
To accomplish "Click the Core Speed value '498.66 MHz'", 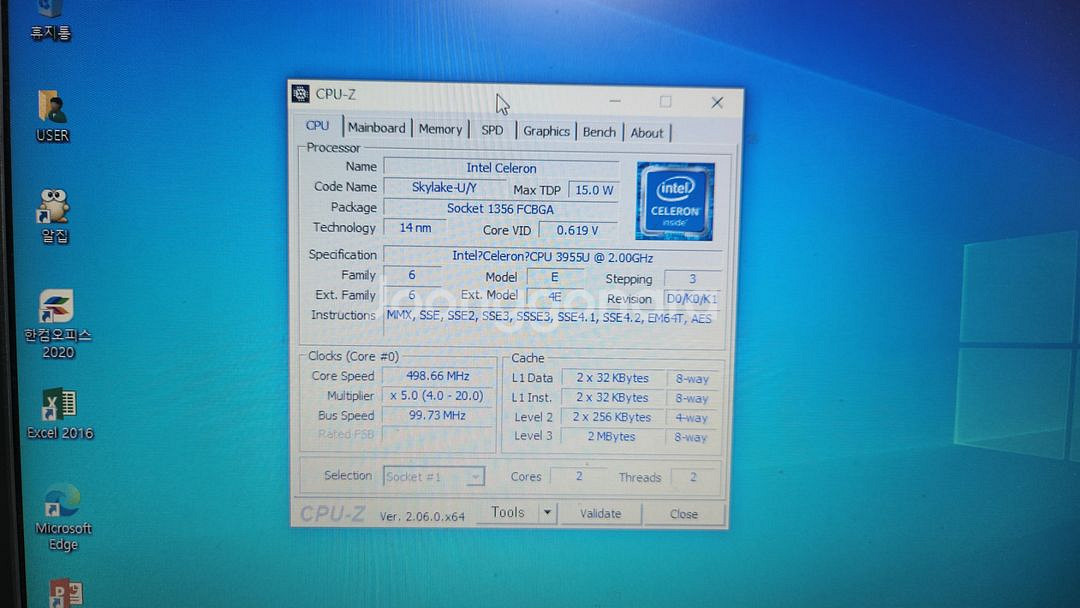I will (437, 376).
